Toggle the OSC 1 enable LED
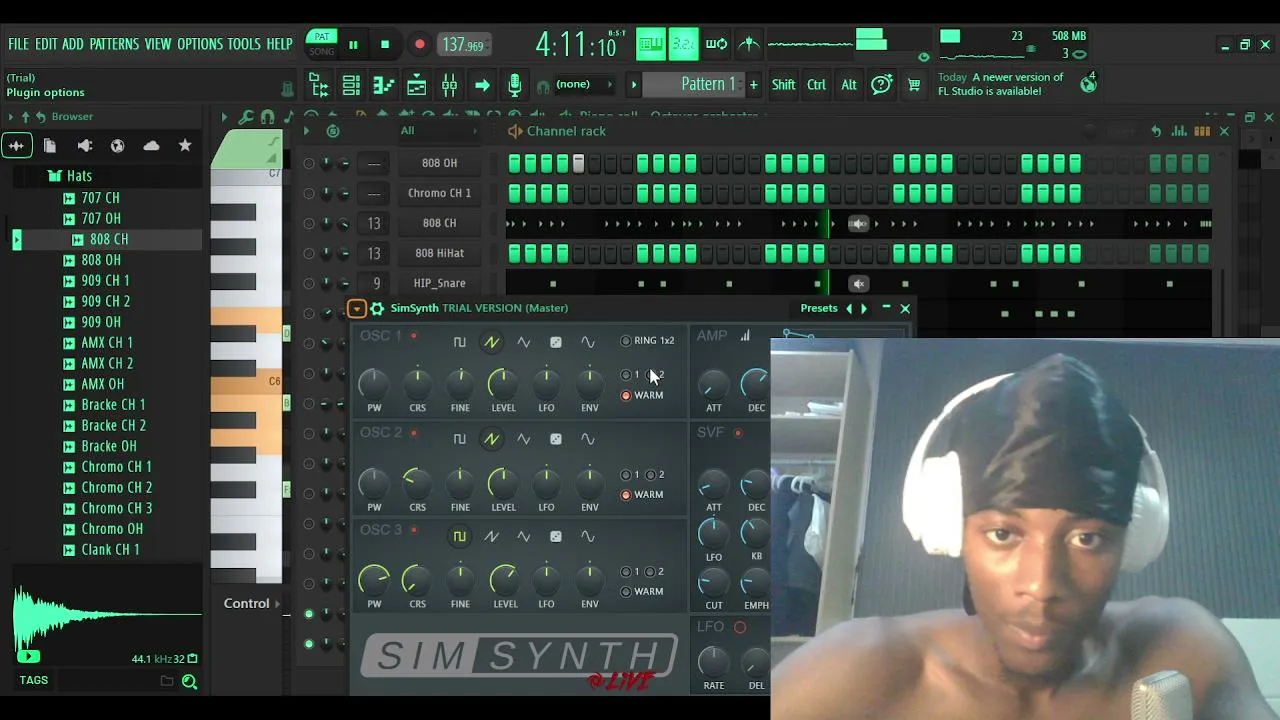1280x720 pixels. [x=413, y=336]
